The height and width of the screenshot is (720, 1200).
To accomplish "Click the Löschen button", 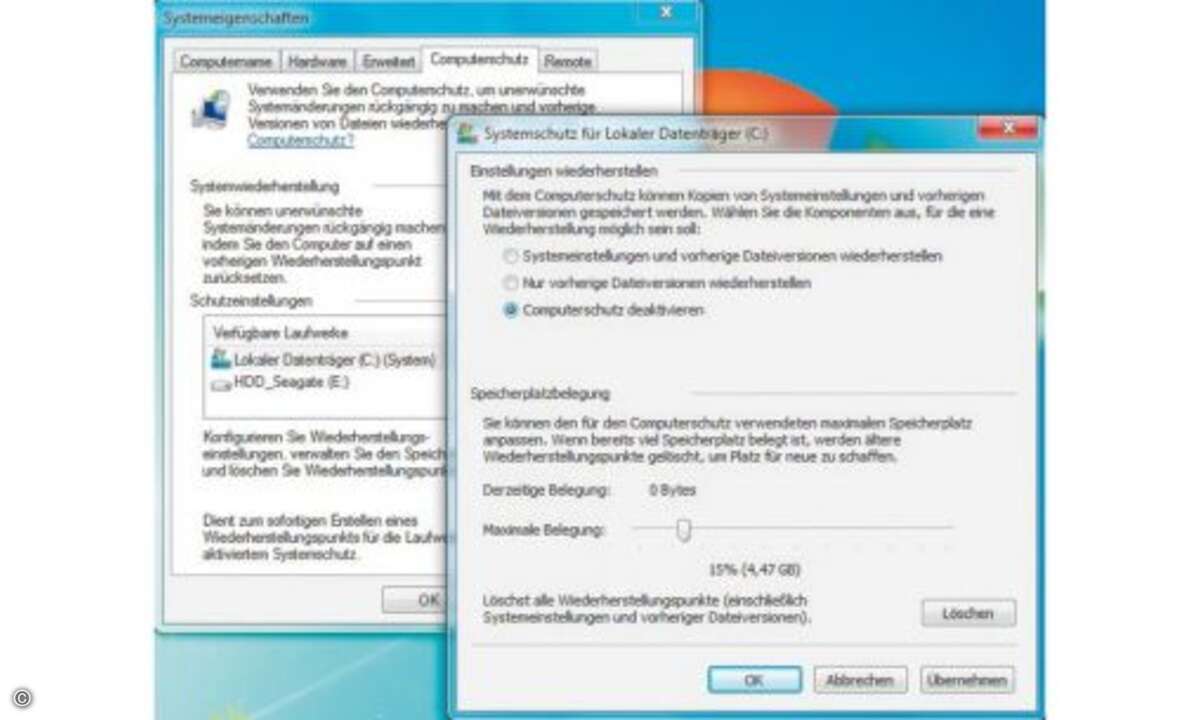I will [x=967, y=613].
